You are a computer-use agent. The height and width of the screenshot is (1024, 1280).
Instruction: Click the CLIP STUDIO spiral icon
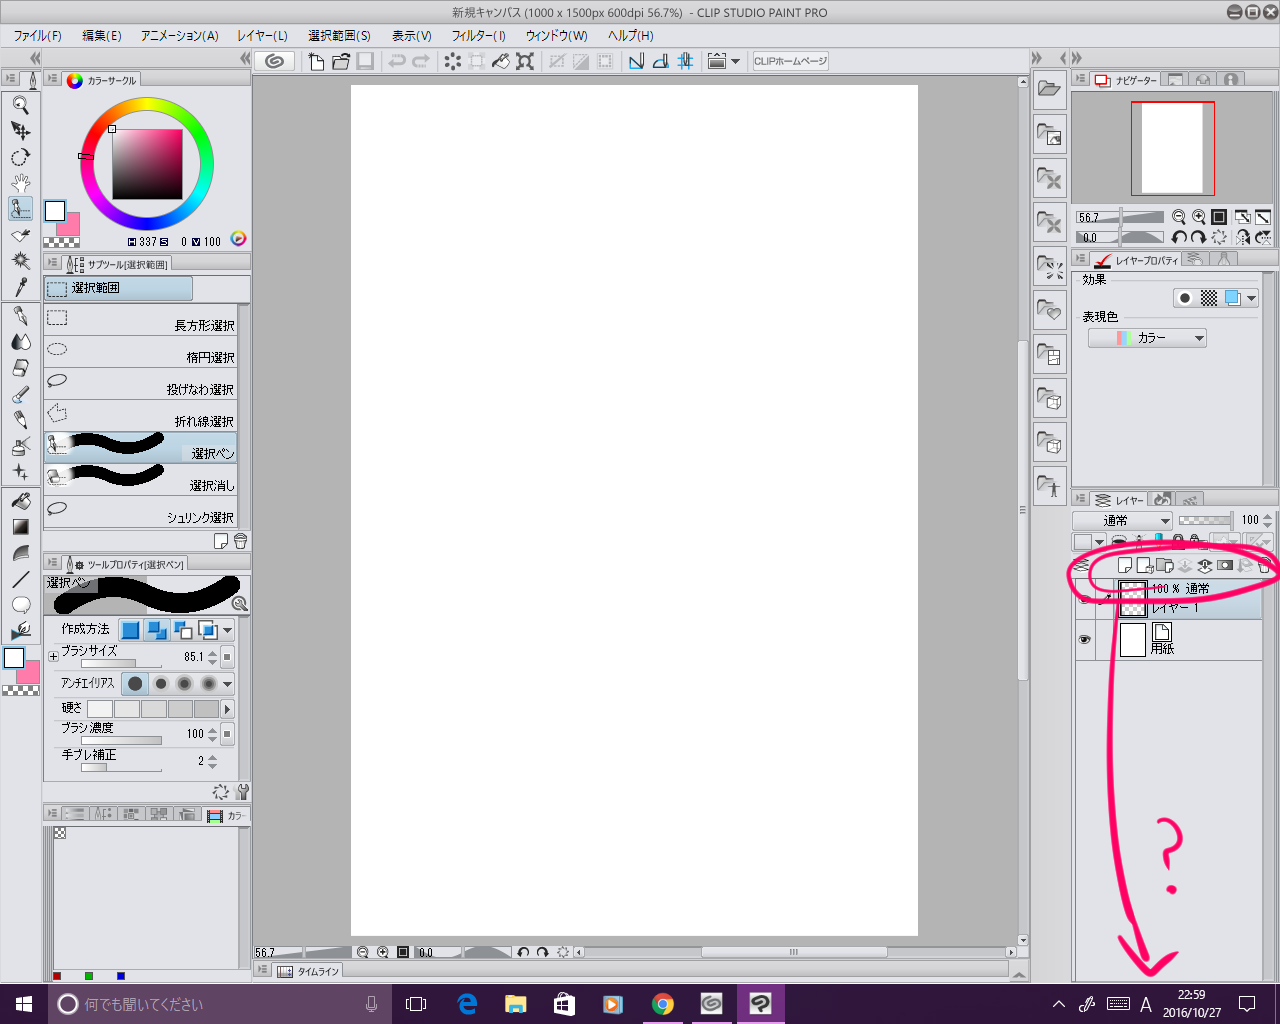pyautogui.click(x=274, y=61)
